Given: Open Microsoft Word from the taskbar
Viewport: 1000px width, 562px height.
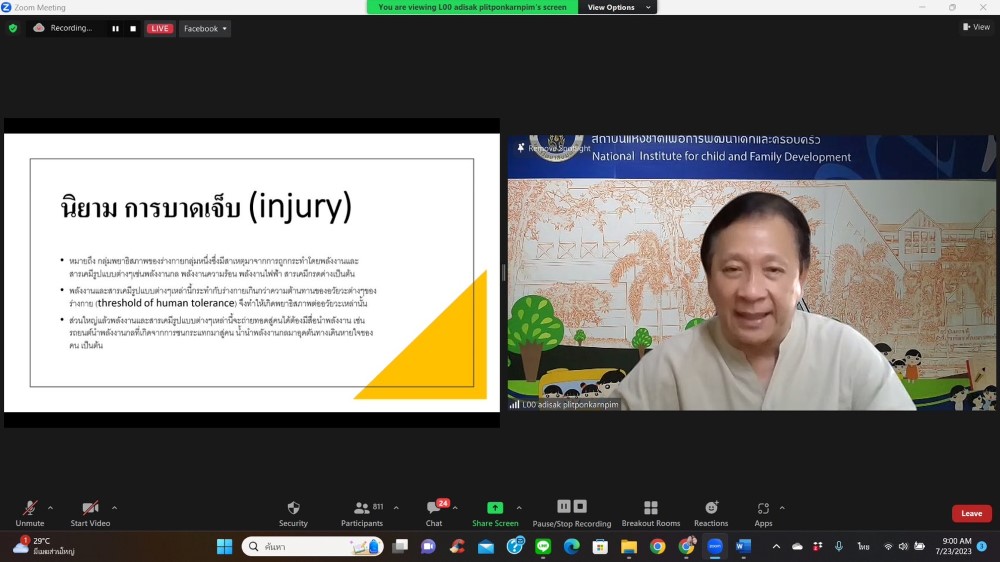Looking at the screenshot, I should (743, 546).
